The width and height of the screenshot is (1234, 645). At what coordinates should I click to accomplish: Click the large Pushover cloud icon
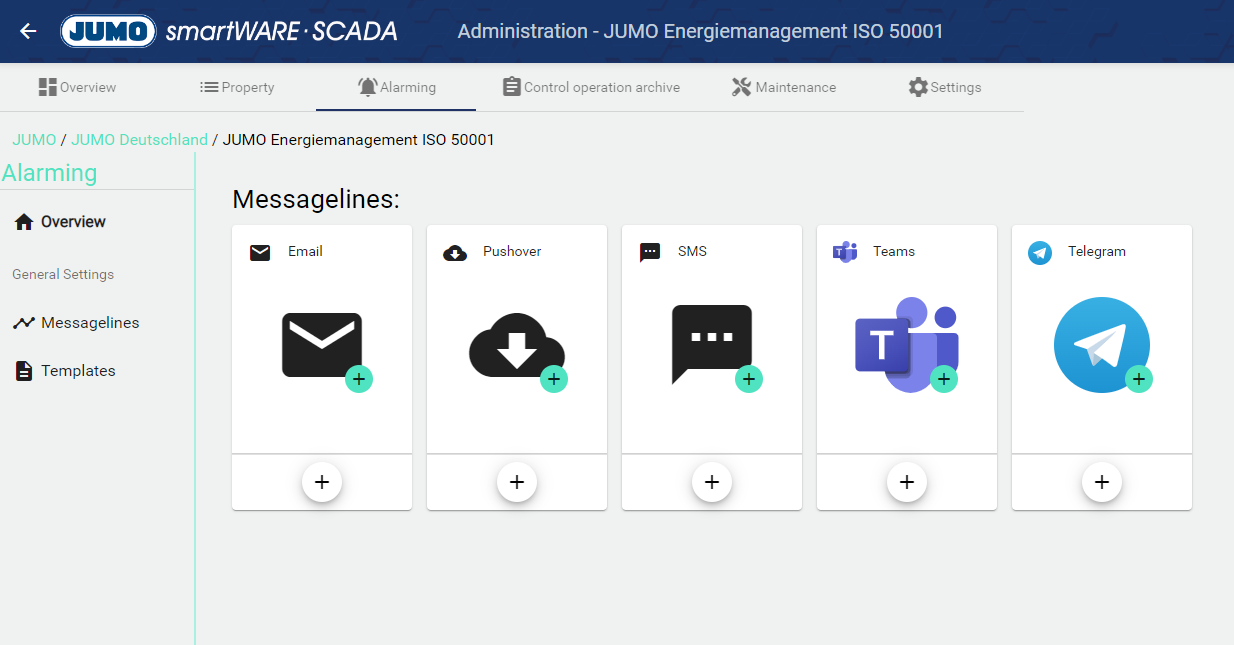point(516,345)
